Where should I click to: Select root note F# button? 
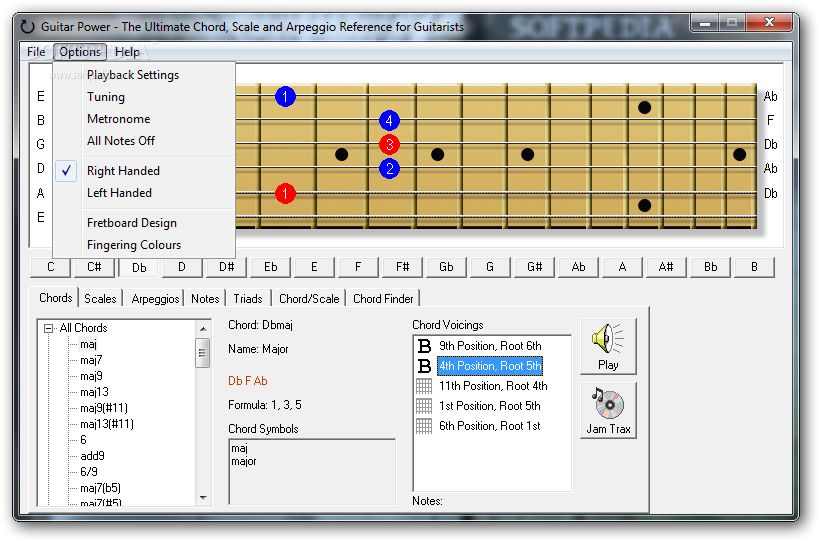[x=402, y=267]
